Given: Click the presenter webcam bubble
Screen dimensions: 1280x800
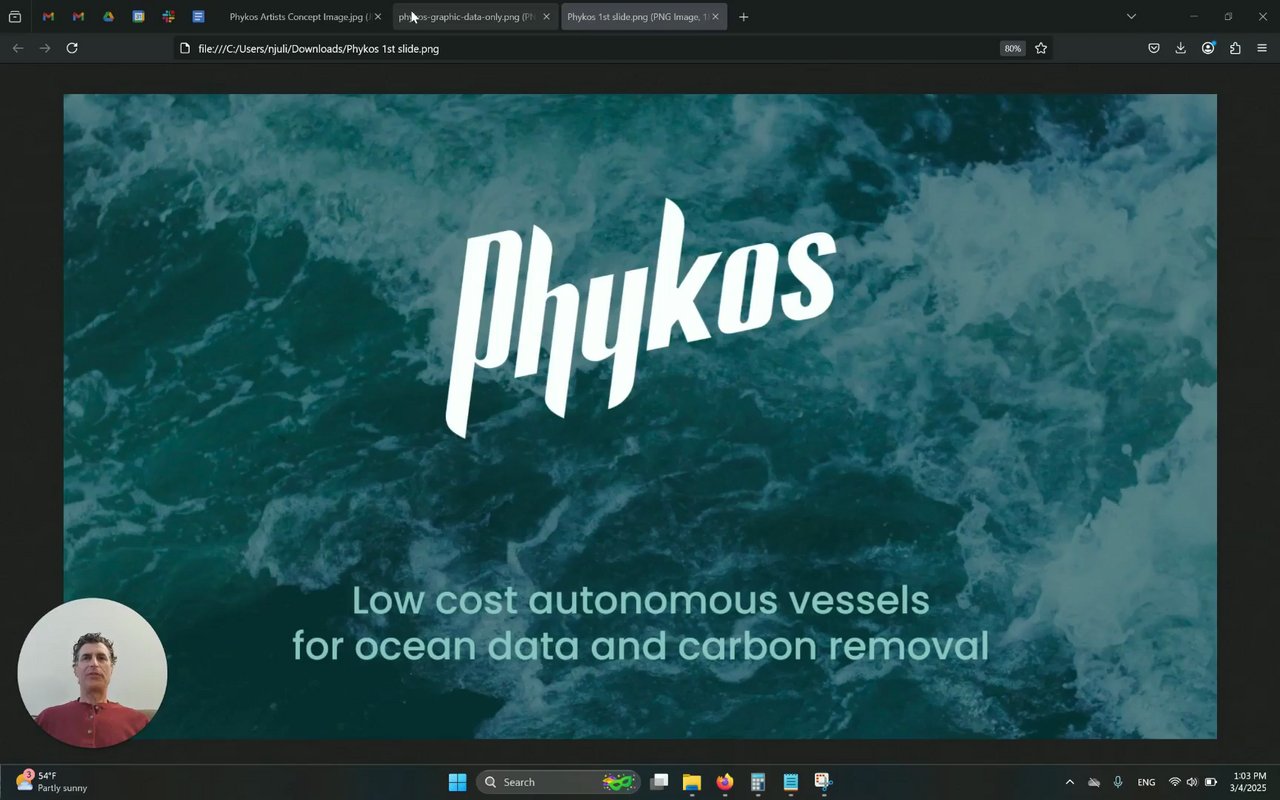Looking at the screenshot, I should coord(92,673).
